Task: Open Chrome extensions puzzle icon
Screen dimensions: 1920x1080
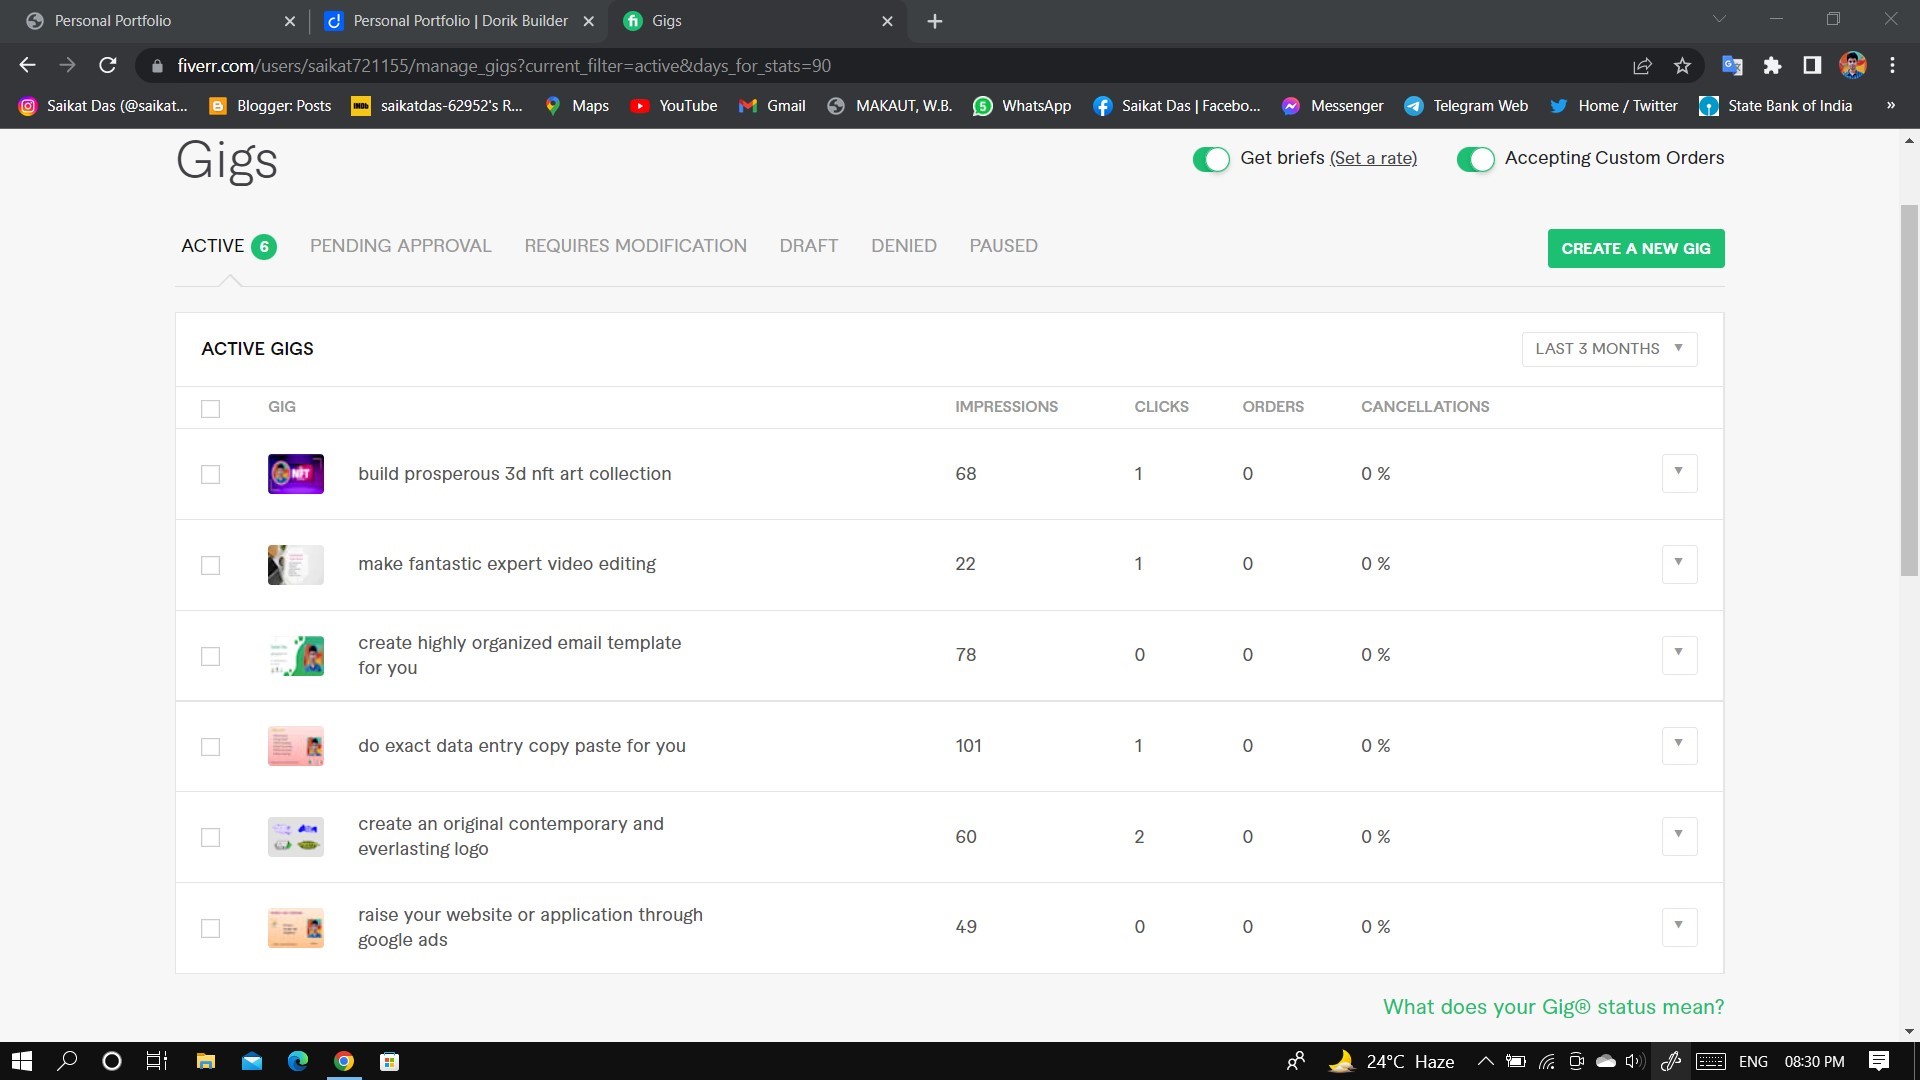Action: tap(1772, 66)
